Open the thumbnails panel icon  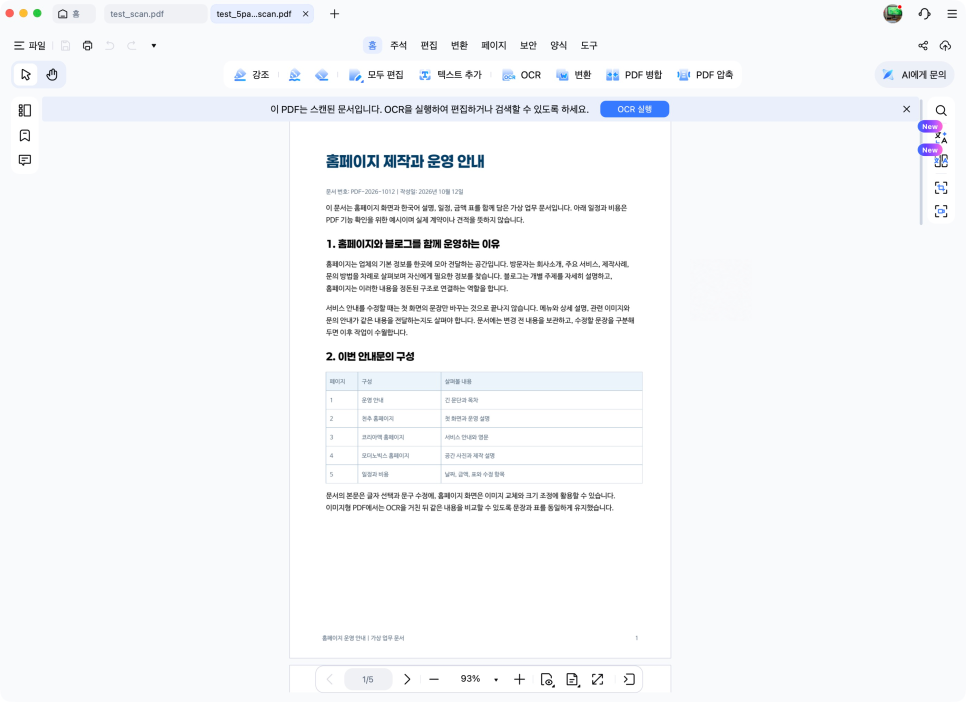tap(25, 110)
